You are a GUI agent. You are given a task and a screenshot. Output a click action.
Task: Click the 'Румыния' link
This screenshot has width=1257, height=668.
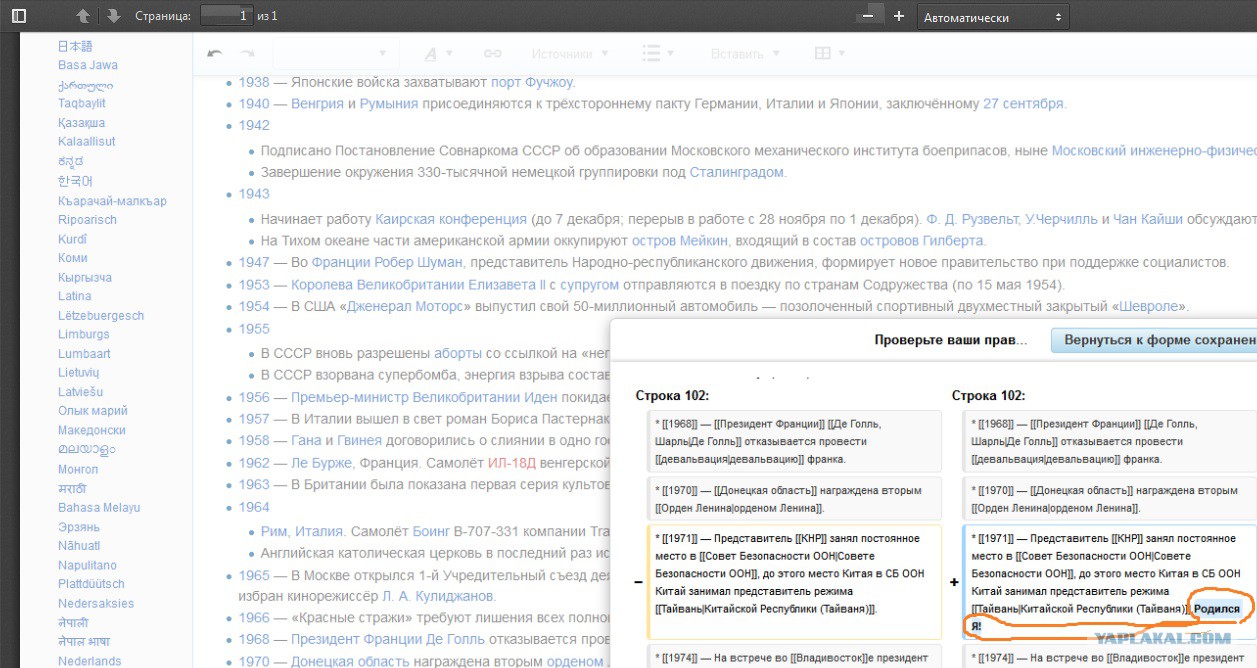[x=389, y=103]
